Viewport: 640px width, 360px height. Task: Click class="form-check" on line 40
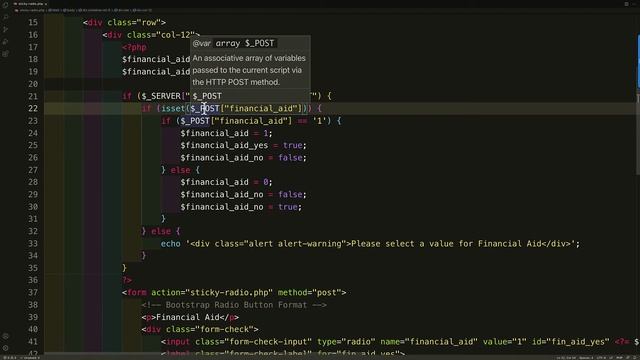[209, 329]
